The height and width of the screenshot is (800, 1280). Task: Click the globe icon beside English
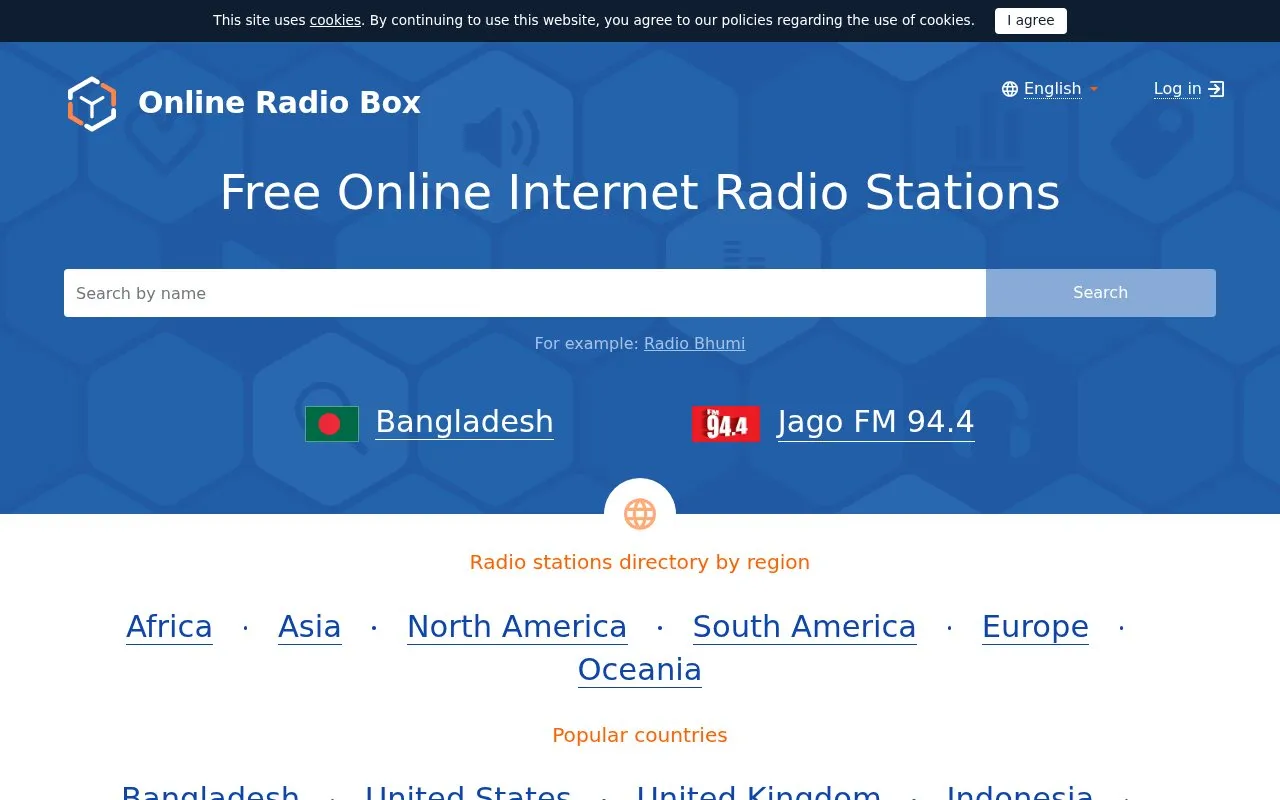tap(1010, 89)
